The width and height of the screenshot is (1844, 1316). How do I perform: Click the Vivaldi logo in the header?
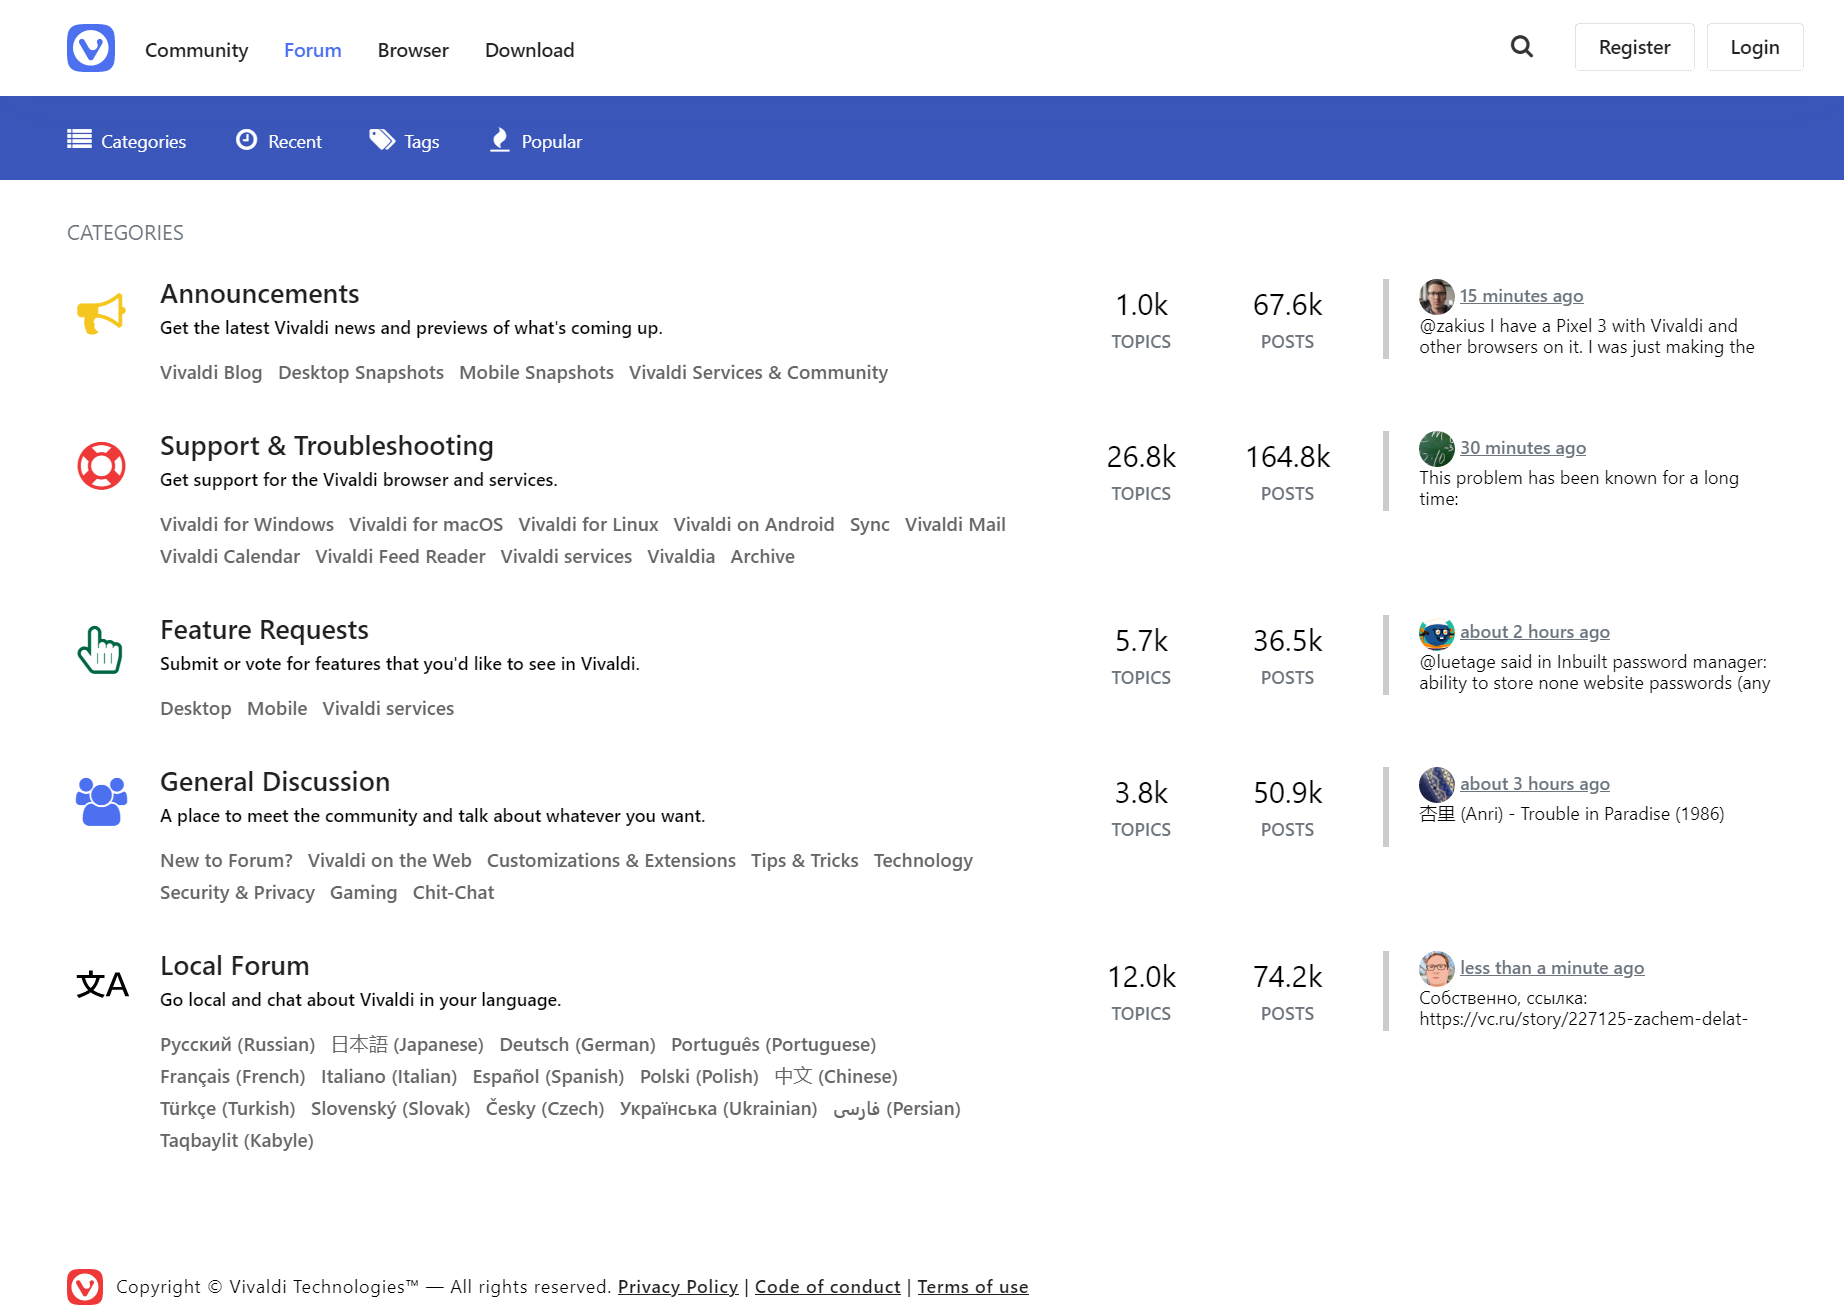tap(91, 48)
